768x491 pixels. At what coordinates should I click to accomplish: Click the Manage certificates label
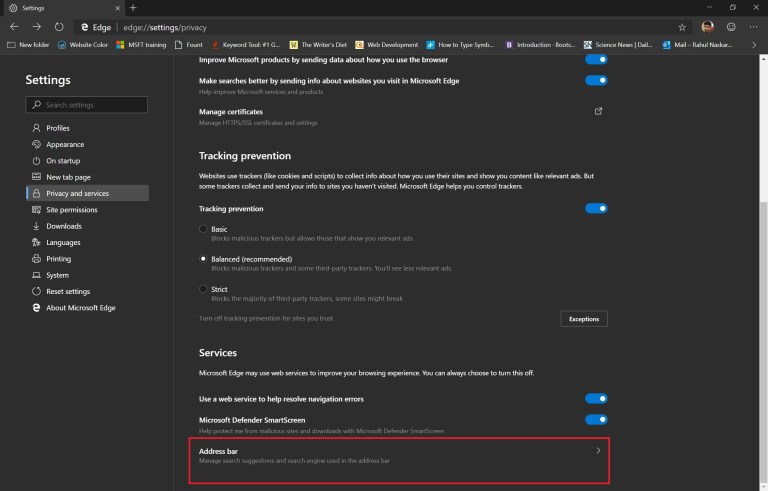click(231, 112)
